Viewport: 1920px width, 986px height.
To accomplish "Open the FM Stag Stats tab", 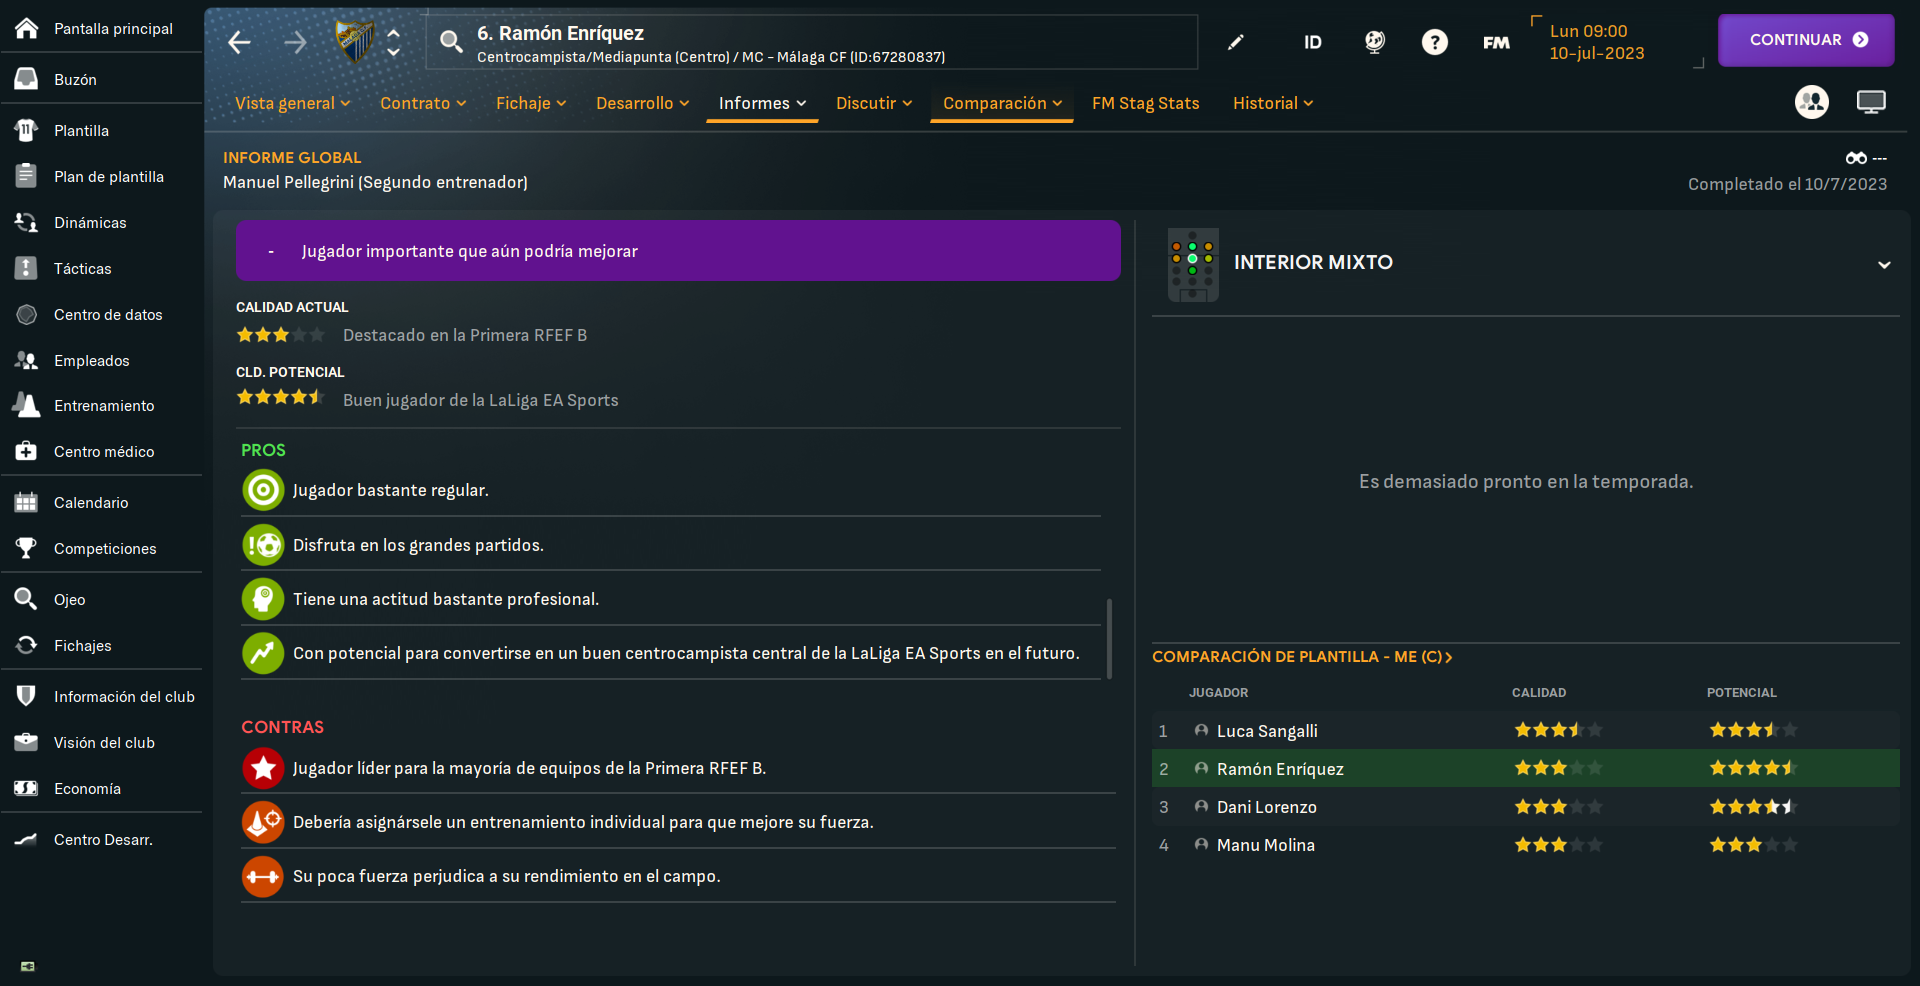I will [1145, 103].
